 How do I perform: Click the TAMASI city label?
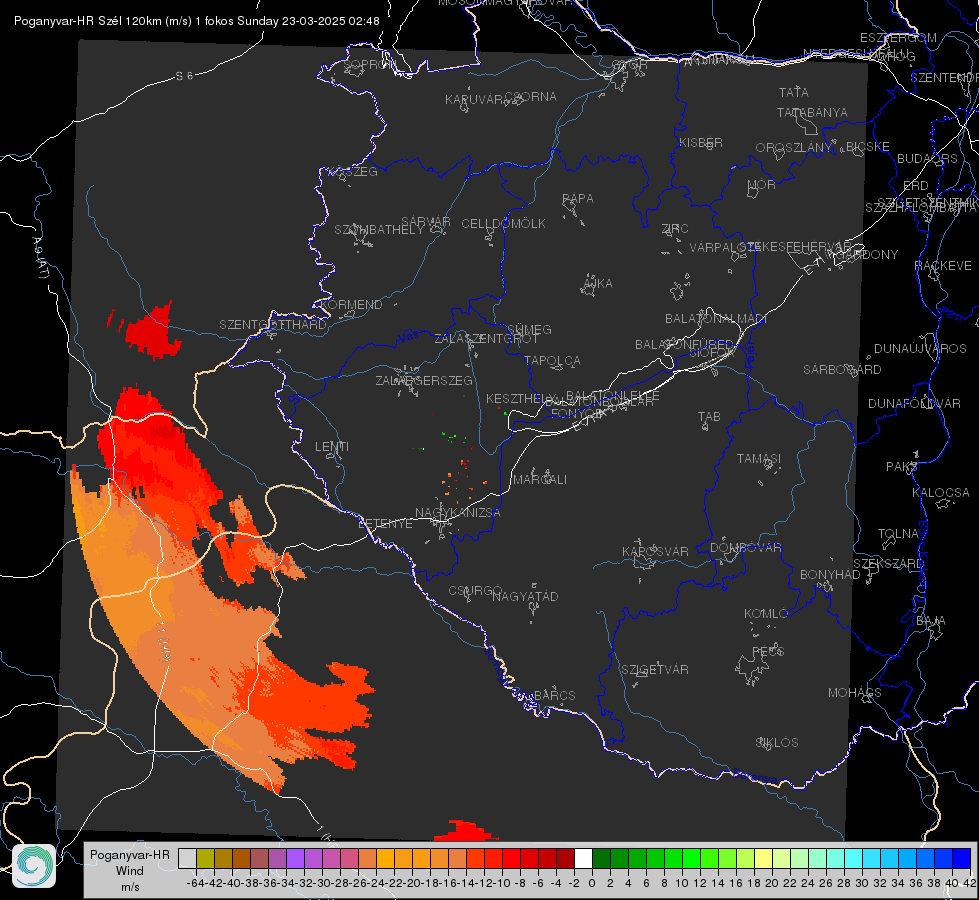[x=759, y=459]
